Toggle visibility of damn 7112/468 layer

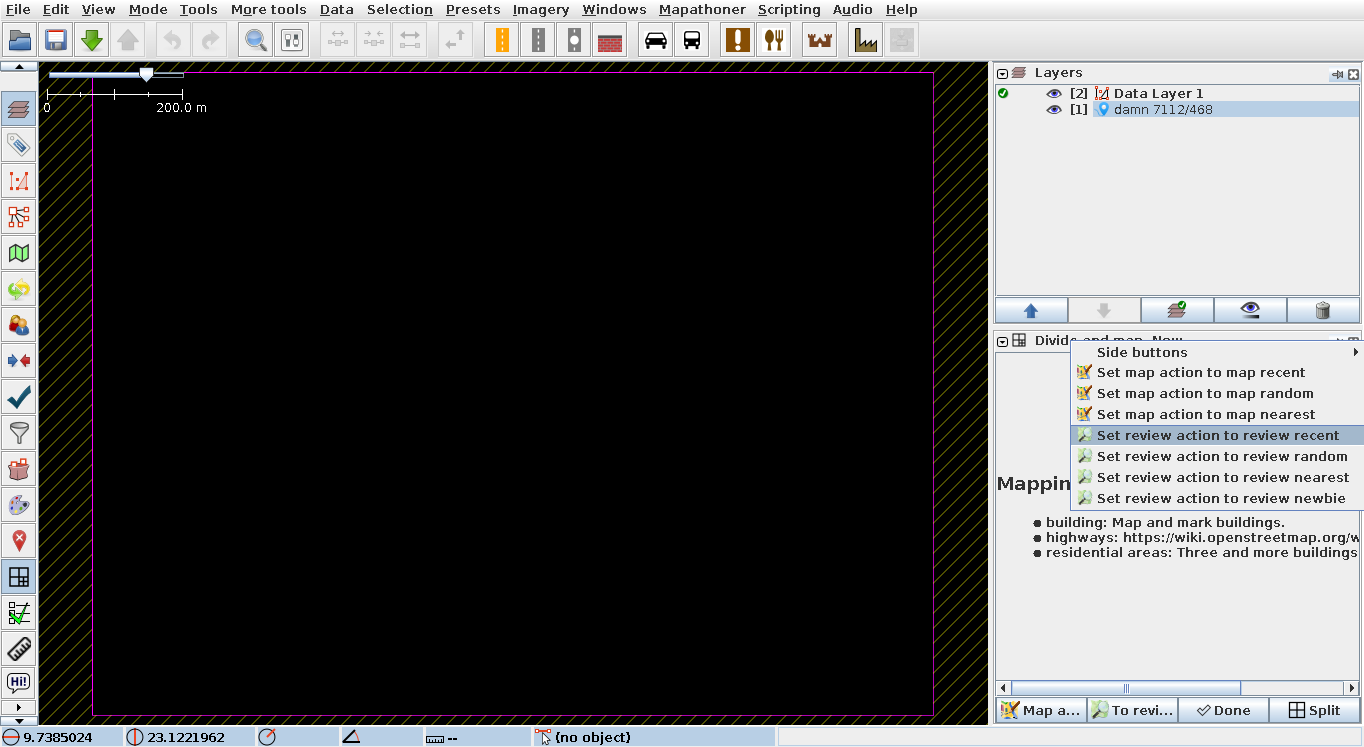(1054, 109)
